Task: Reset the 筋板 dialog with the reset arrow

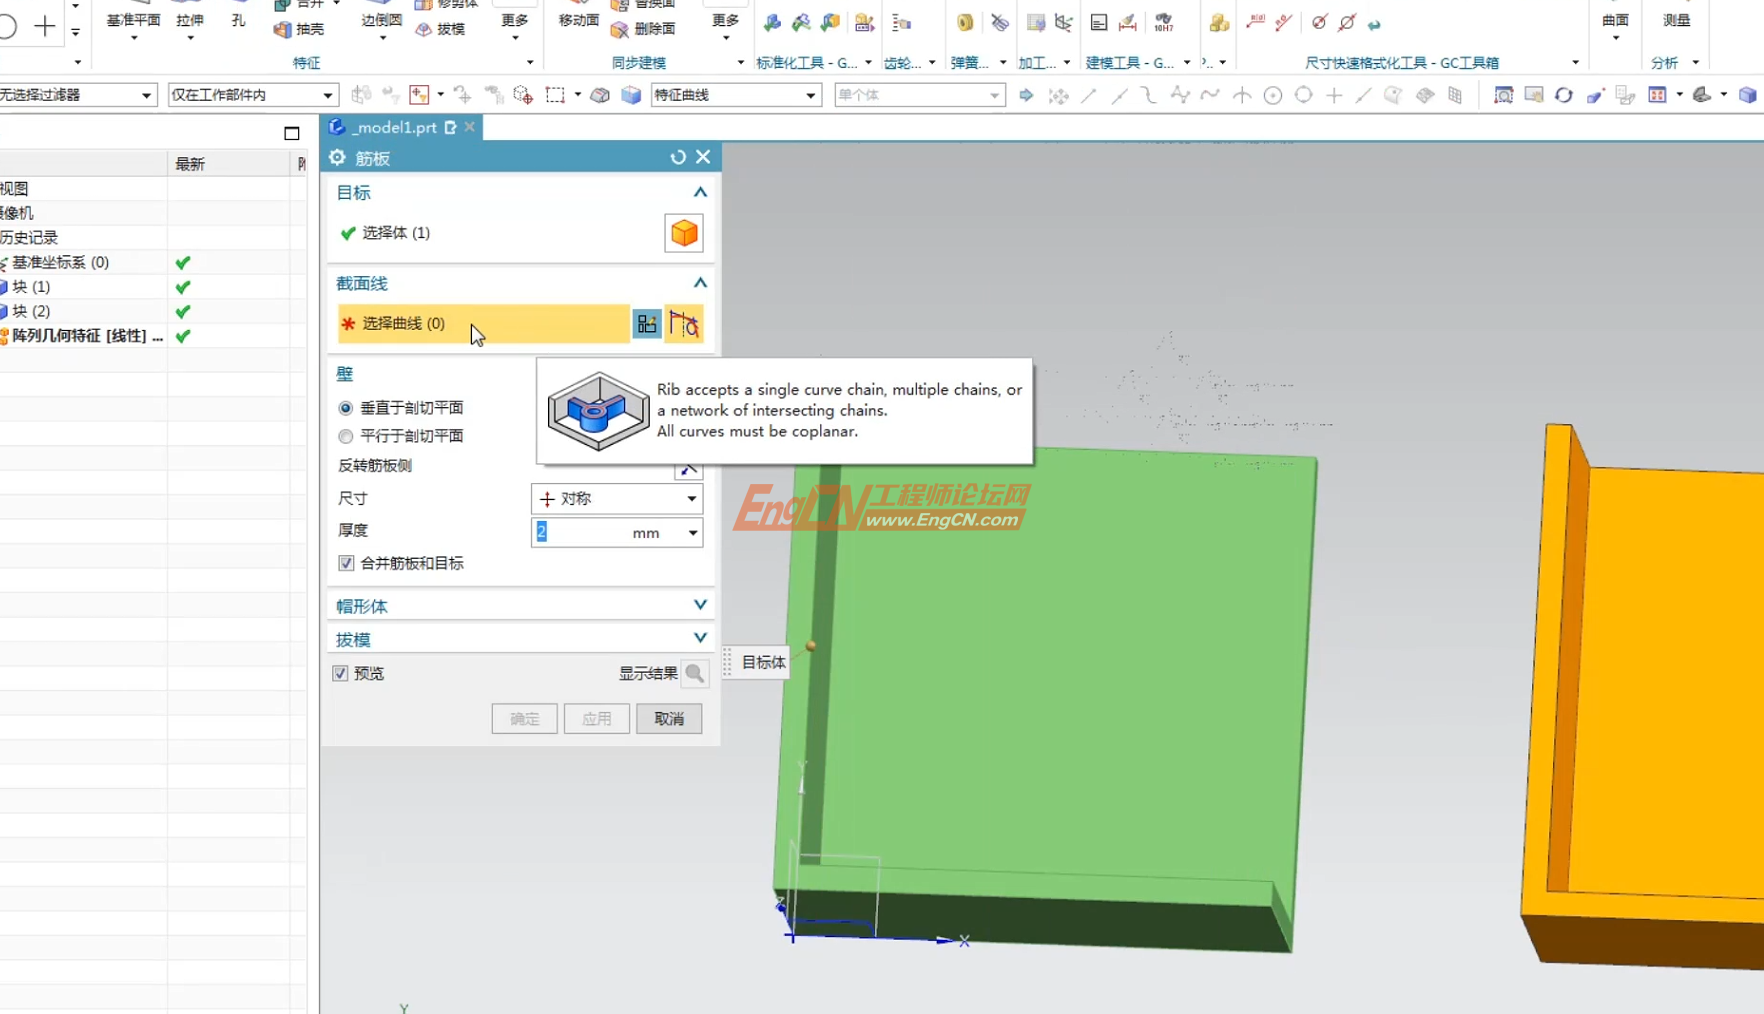Action: 678,157
